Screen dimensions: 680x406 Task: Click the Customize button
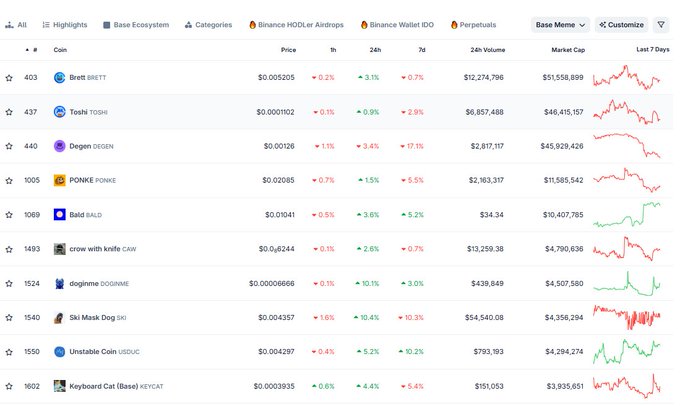621,25
